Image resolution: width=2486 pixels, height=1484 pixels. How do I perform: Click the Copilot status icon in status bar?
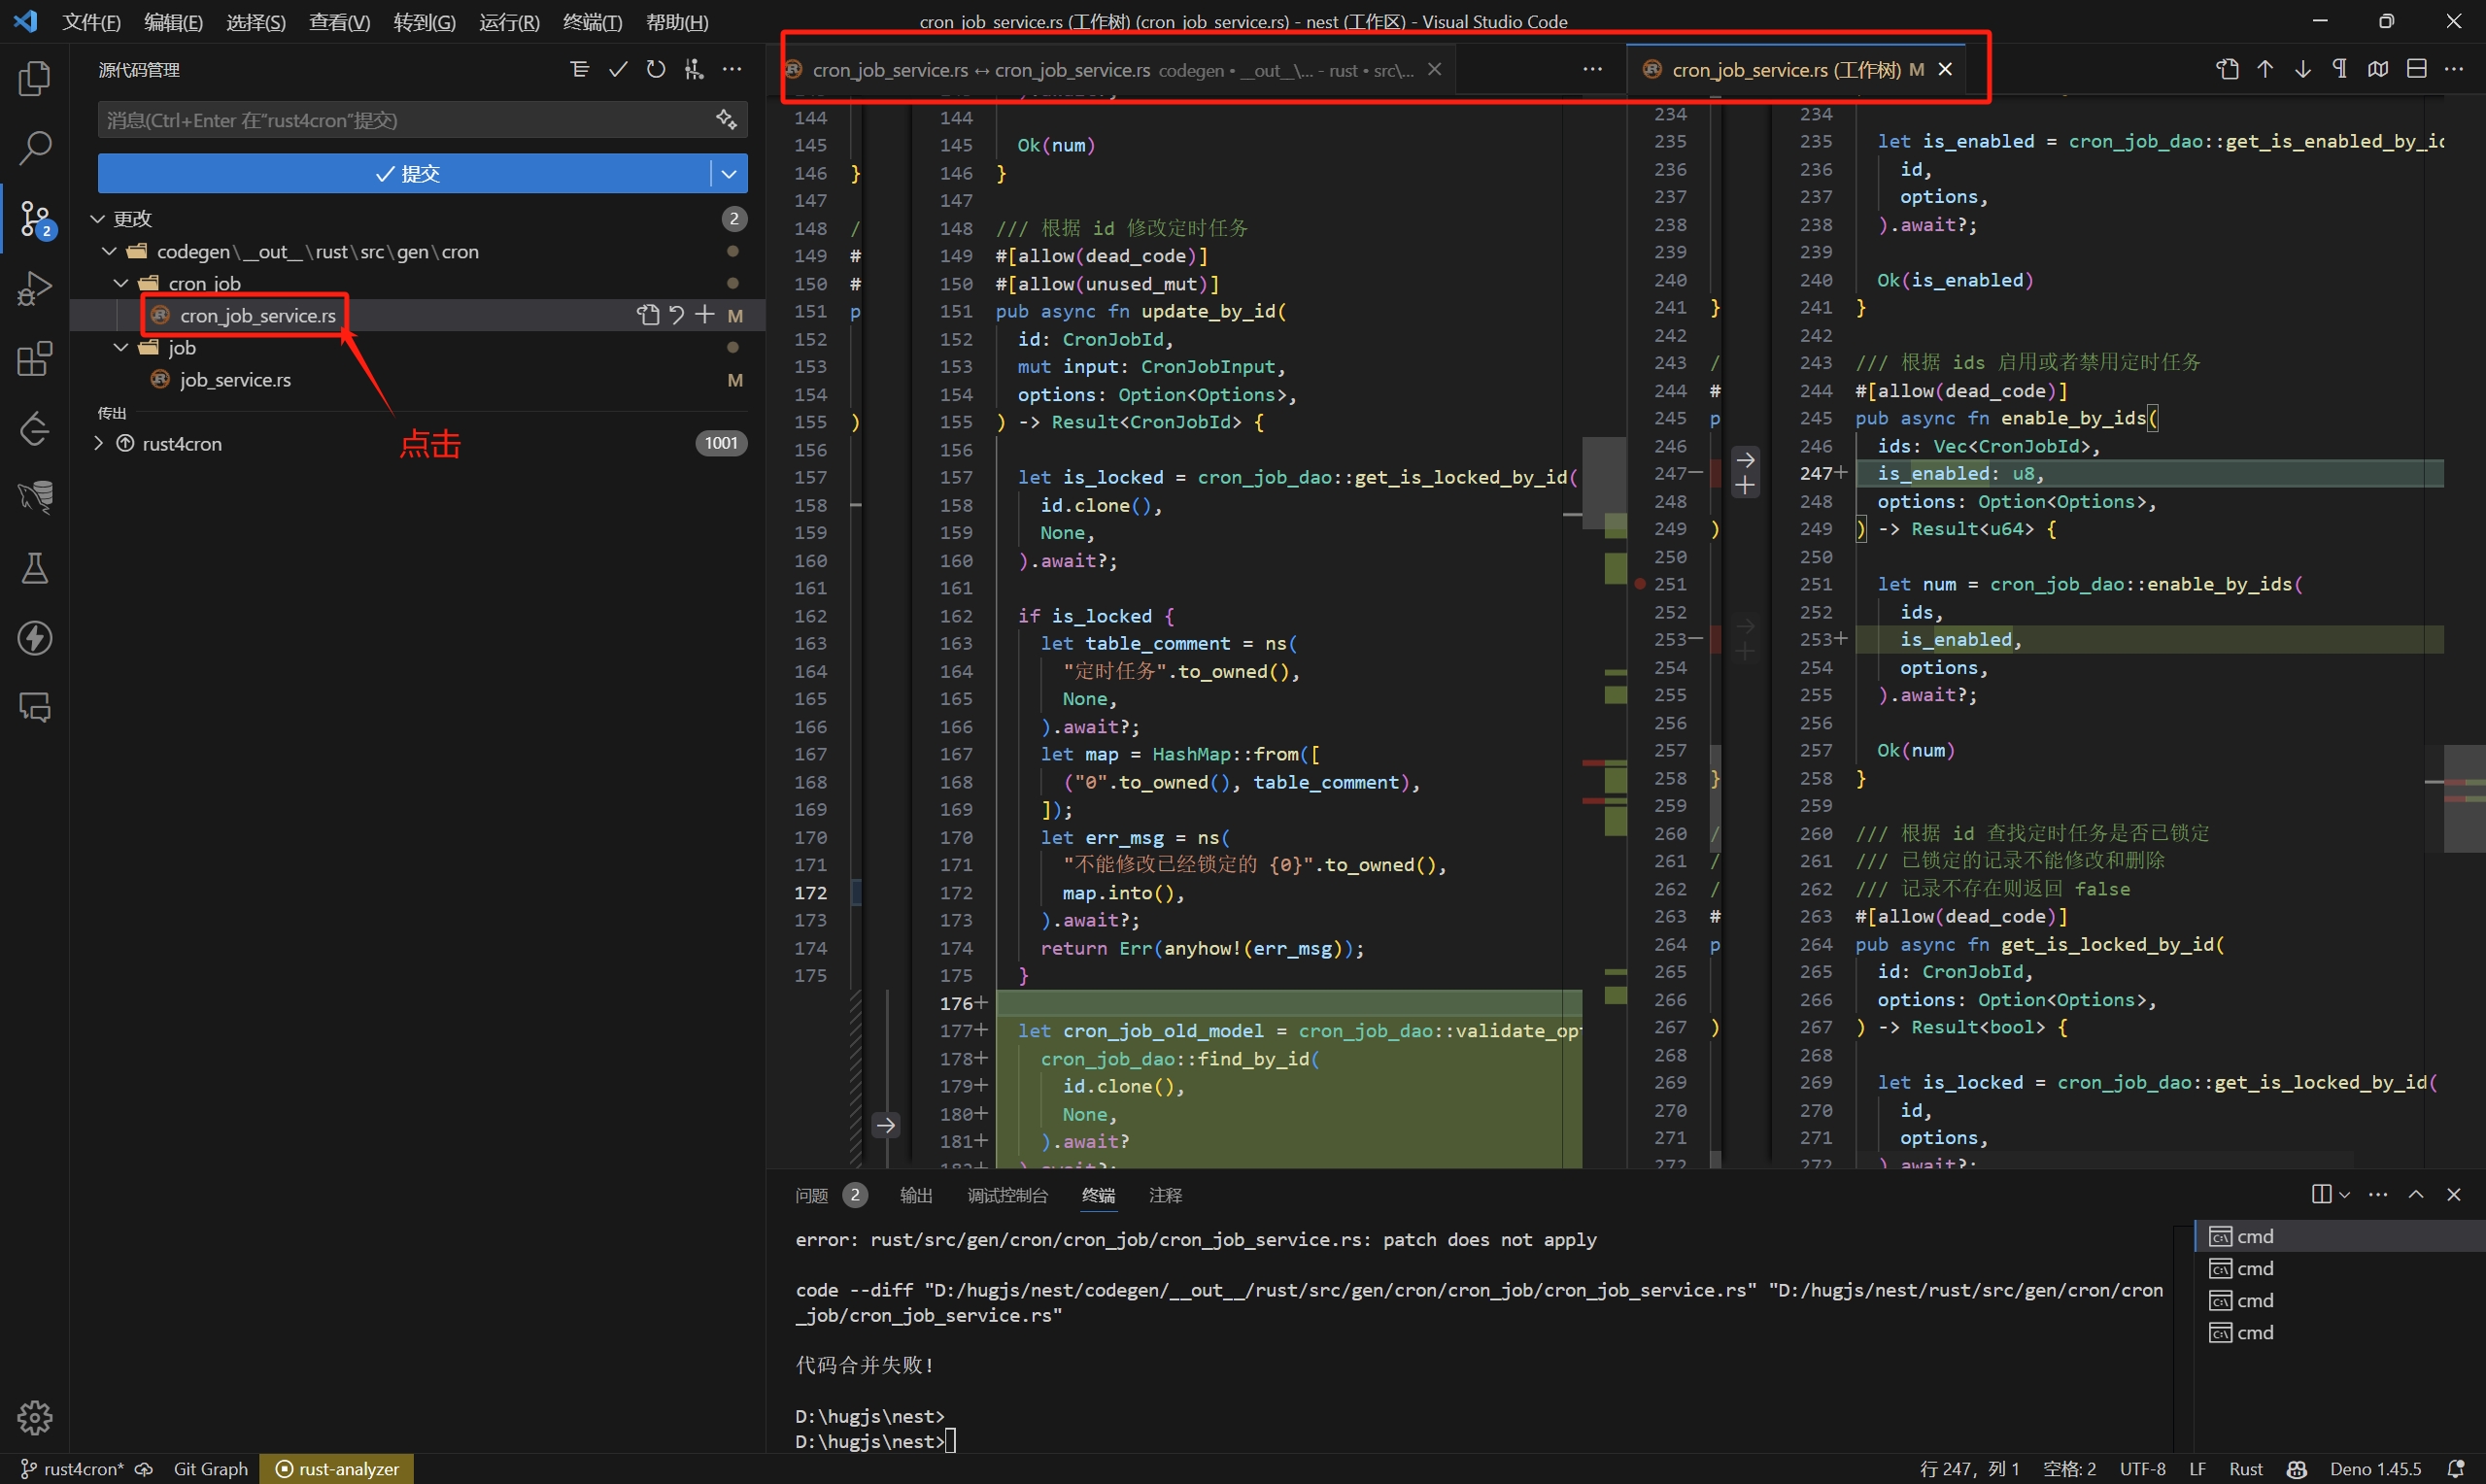[x=2297, y=1468]
